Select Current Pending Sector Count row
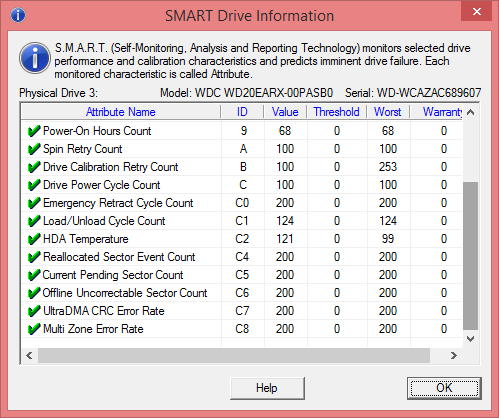The image size is (499, 418). [x=242, y=275]
